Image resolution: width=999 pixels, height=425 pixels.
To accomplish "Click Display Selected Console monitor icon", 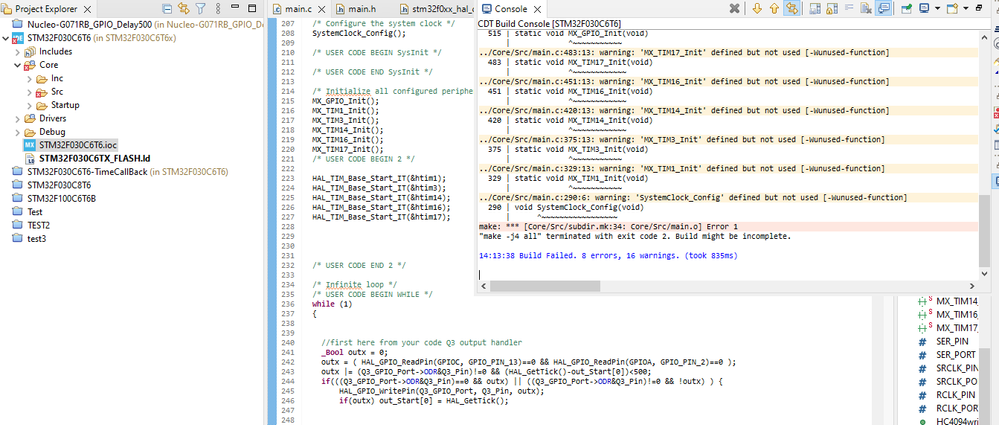I will (x=924, y=8).
